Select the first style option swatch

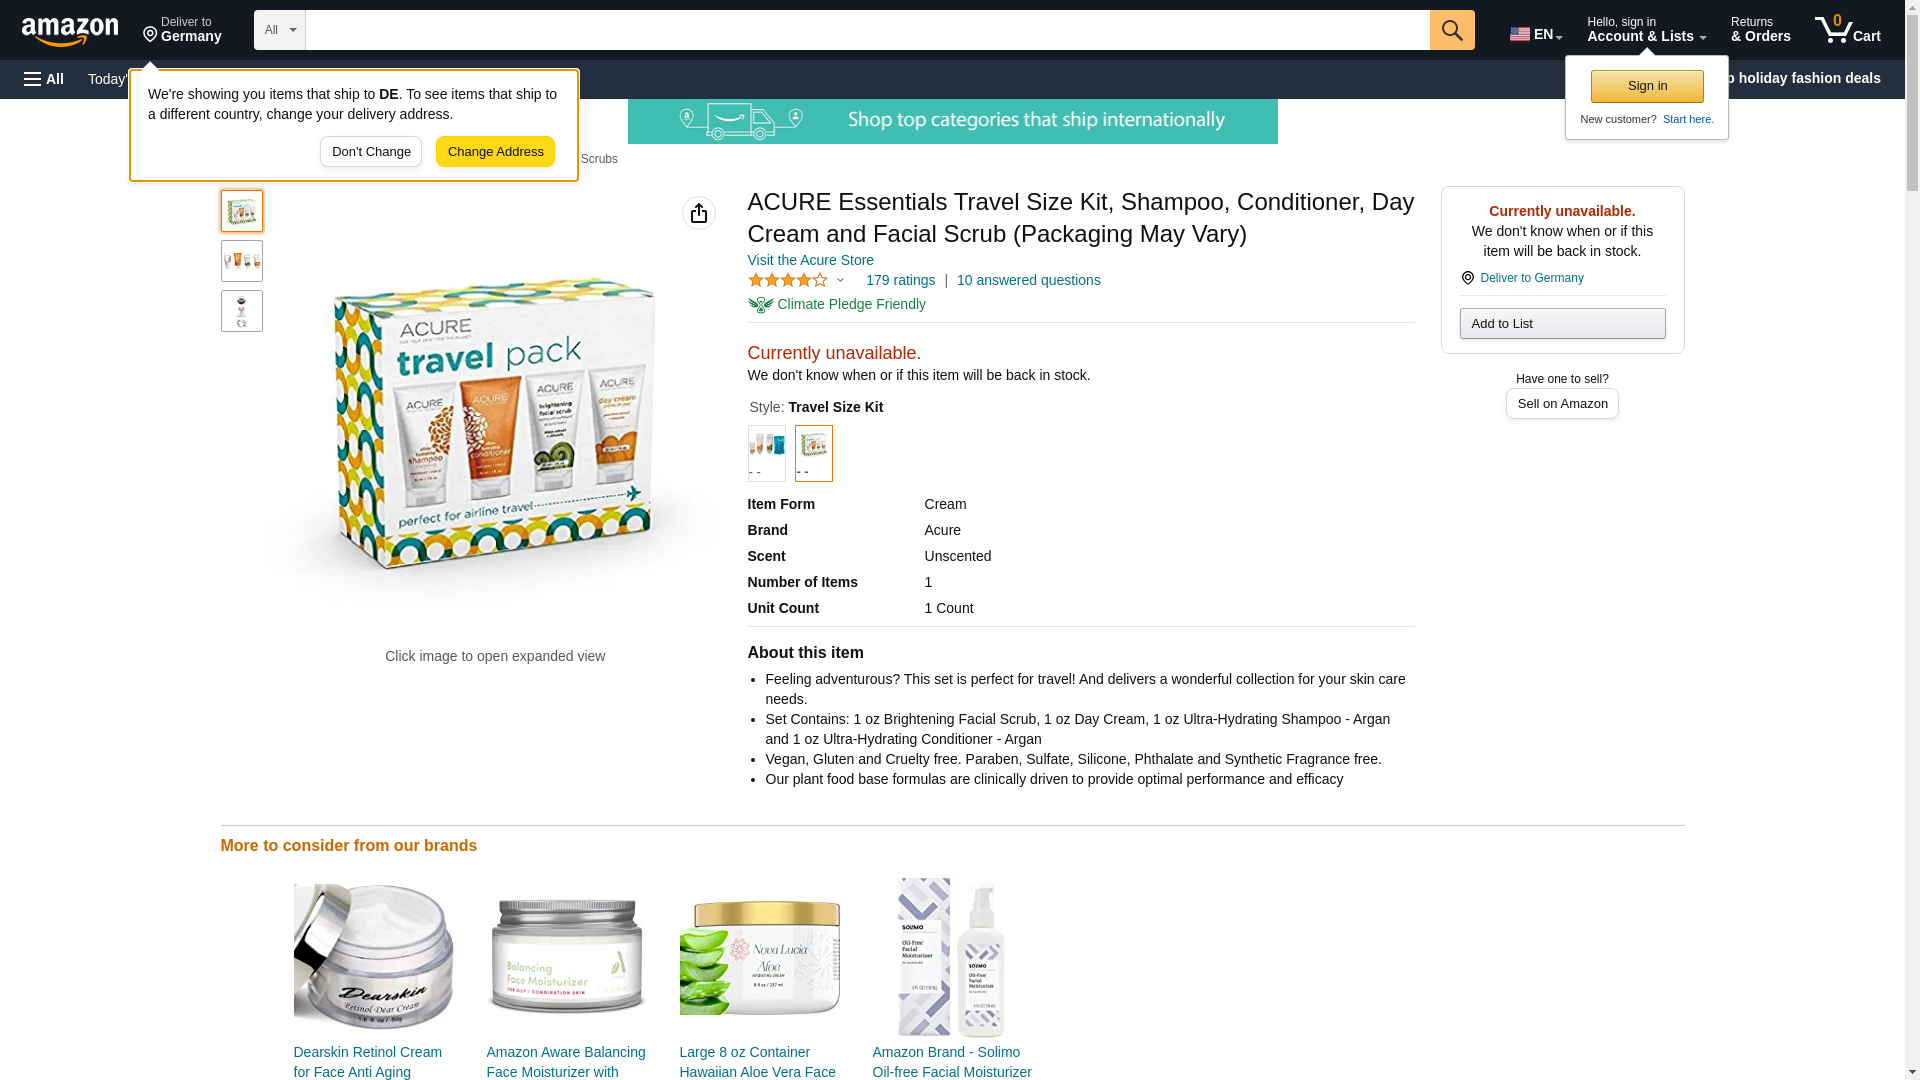(x=766, y=453)
